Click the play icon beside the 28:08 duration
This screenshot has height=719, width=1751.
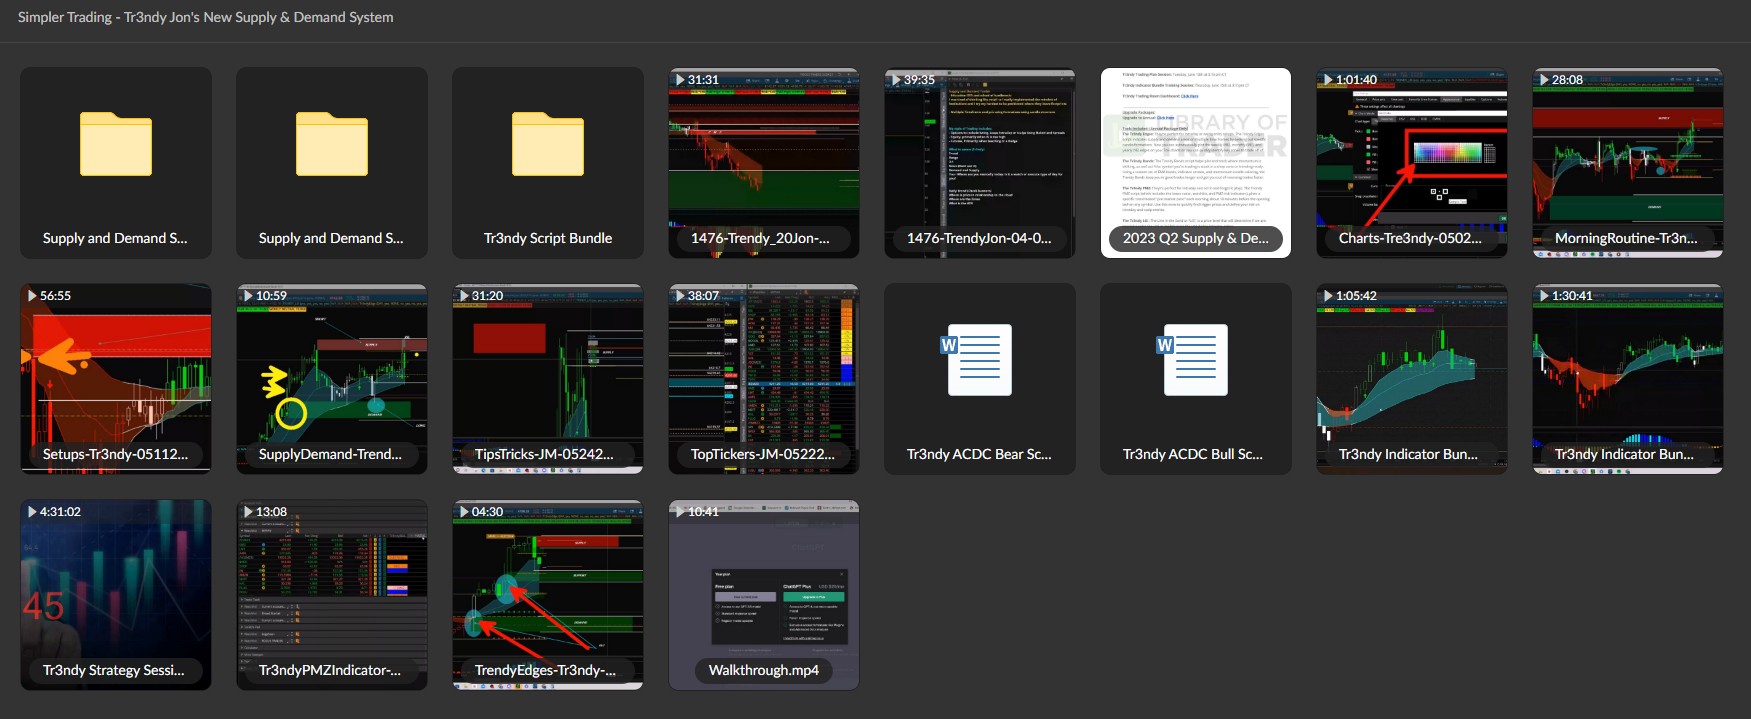1544,80
